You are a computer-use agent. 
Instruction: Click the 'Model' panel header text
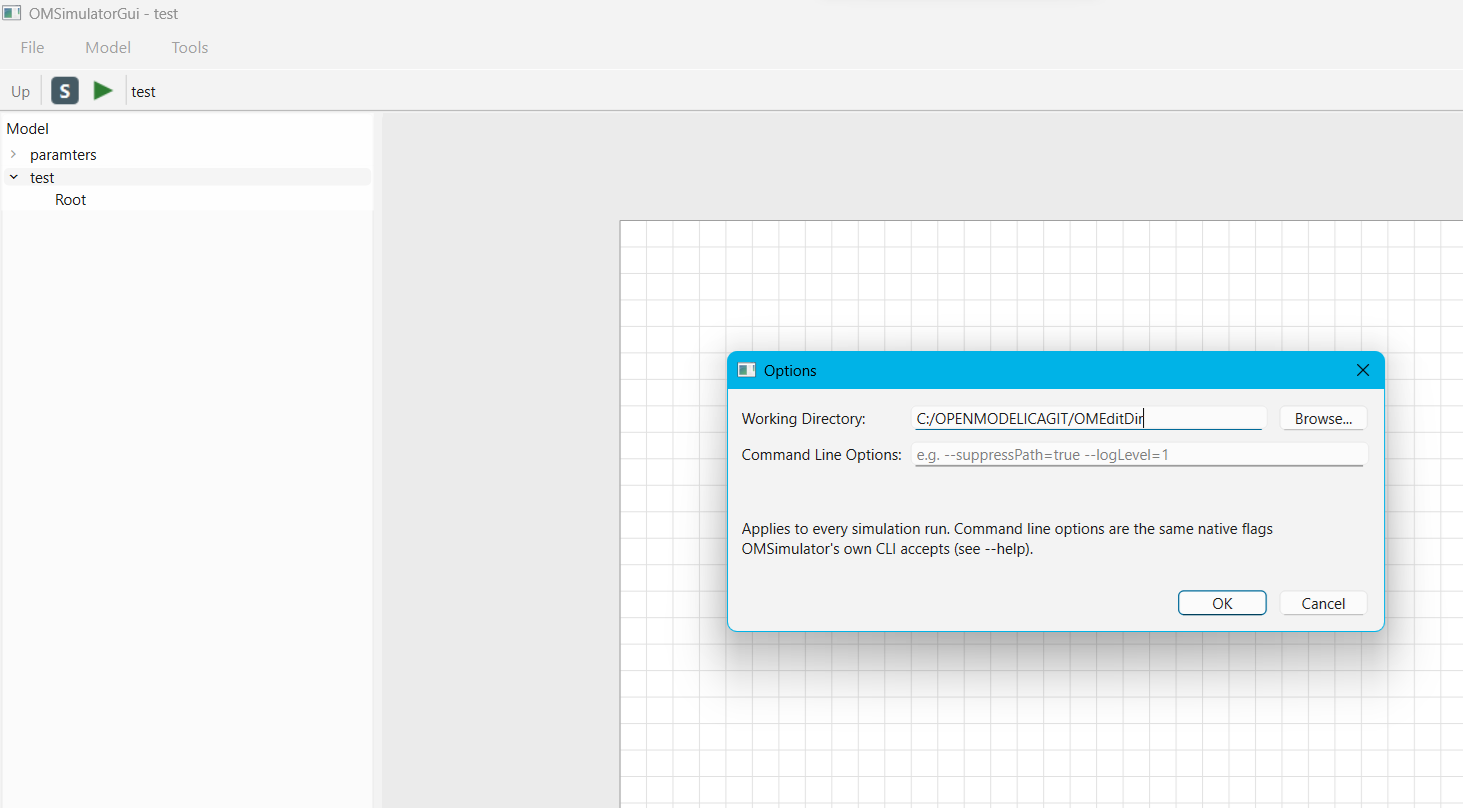click(27, 129)
